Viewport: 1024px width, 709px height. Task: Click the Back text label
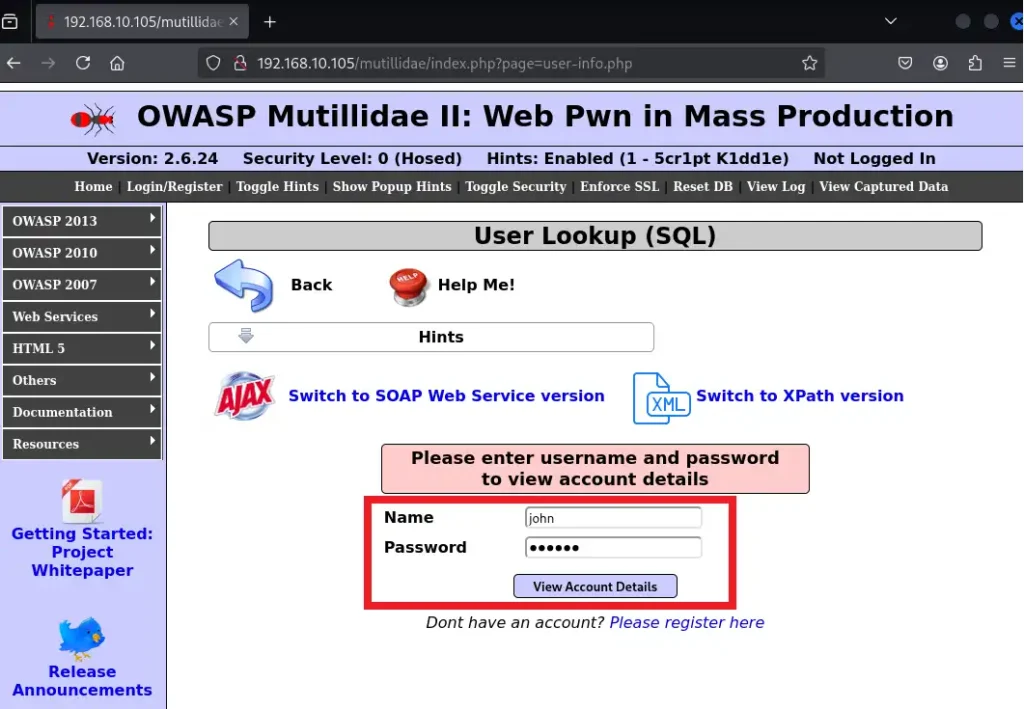point(312,285)
